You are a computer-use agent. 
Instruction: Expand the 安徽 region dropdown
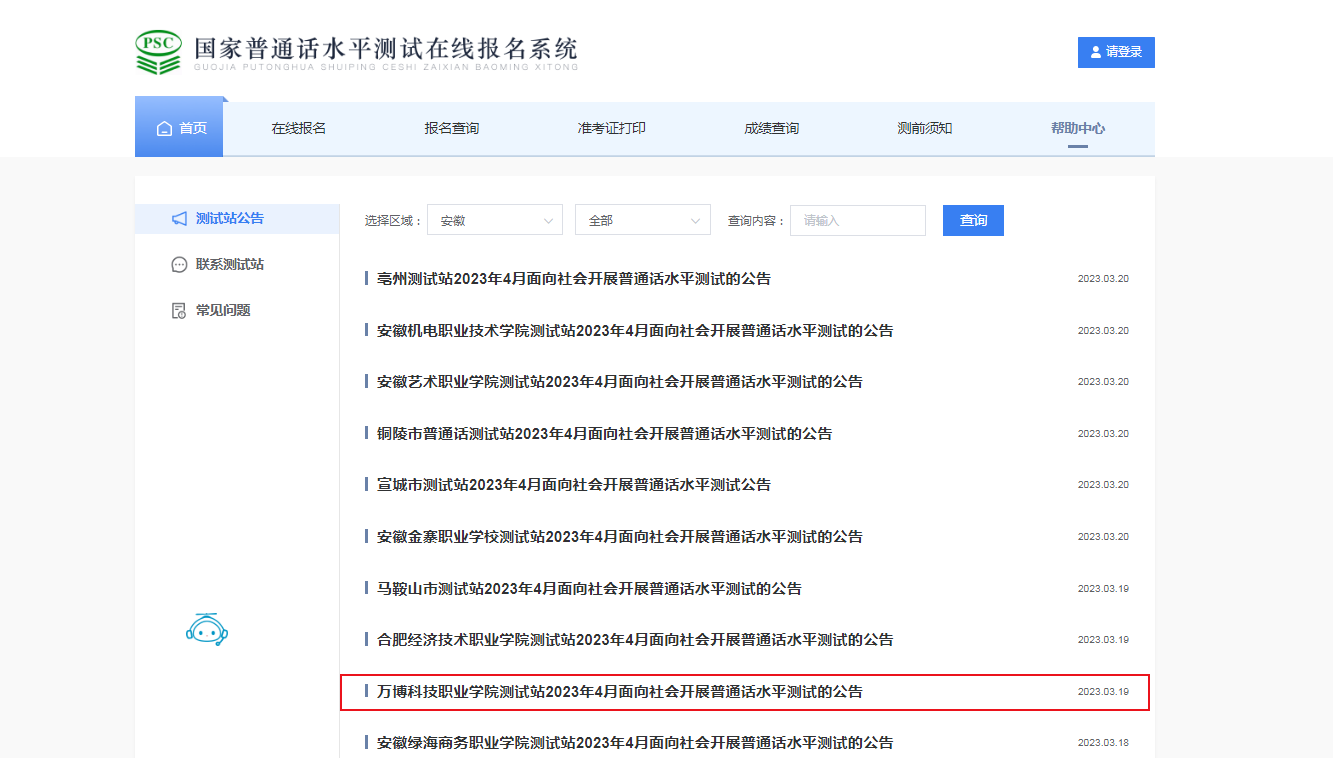tap(495, 220)
